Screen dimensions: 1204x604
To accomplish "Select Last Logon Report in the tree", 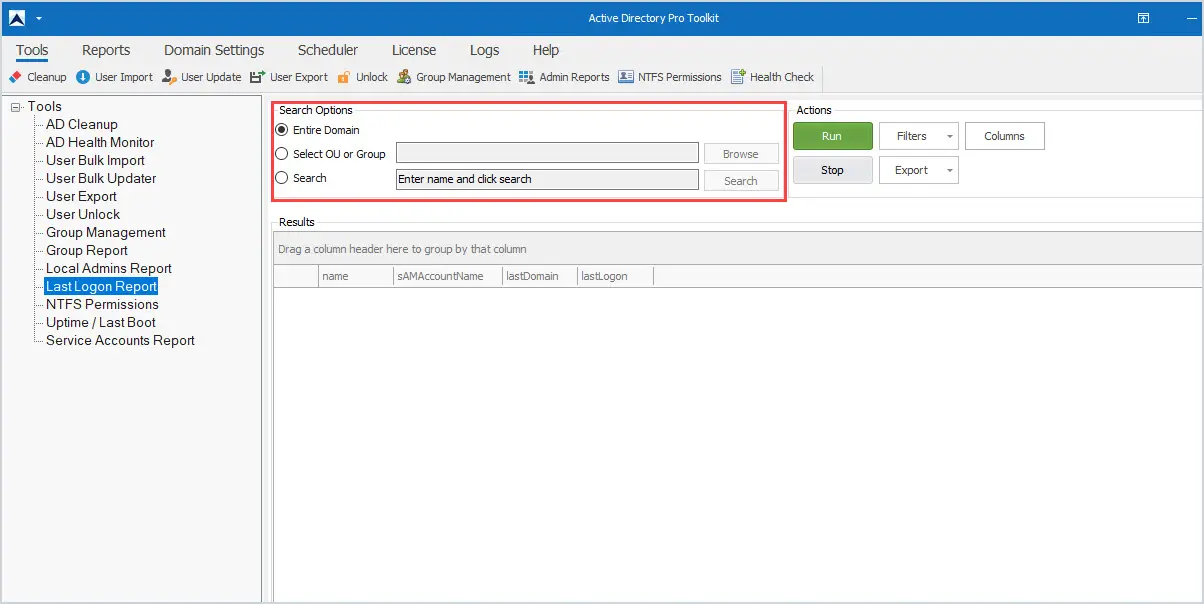I will click(102, 286).
